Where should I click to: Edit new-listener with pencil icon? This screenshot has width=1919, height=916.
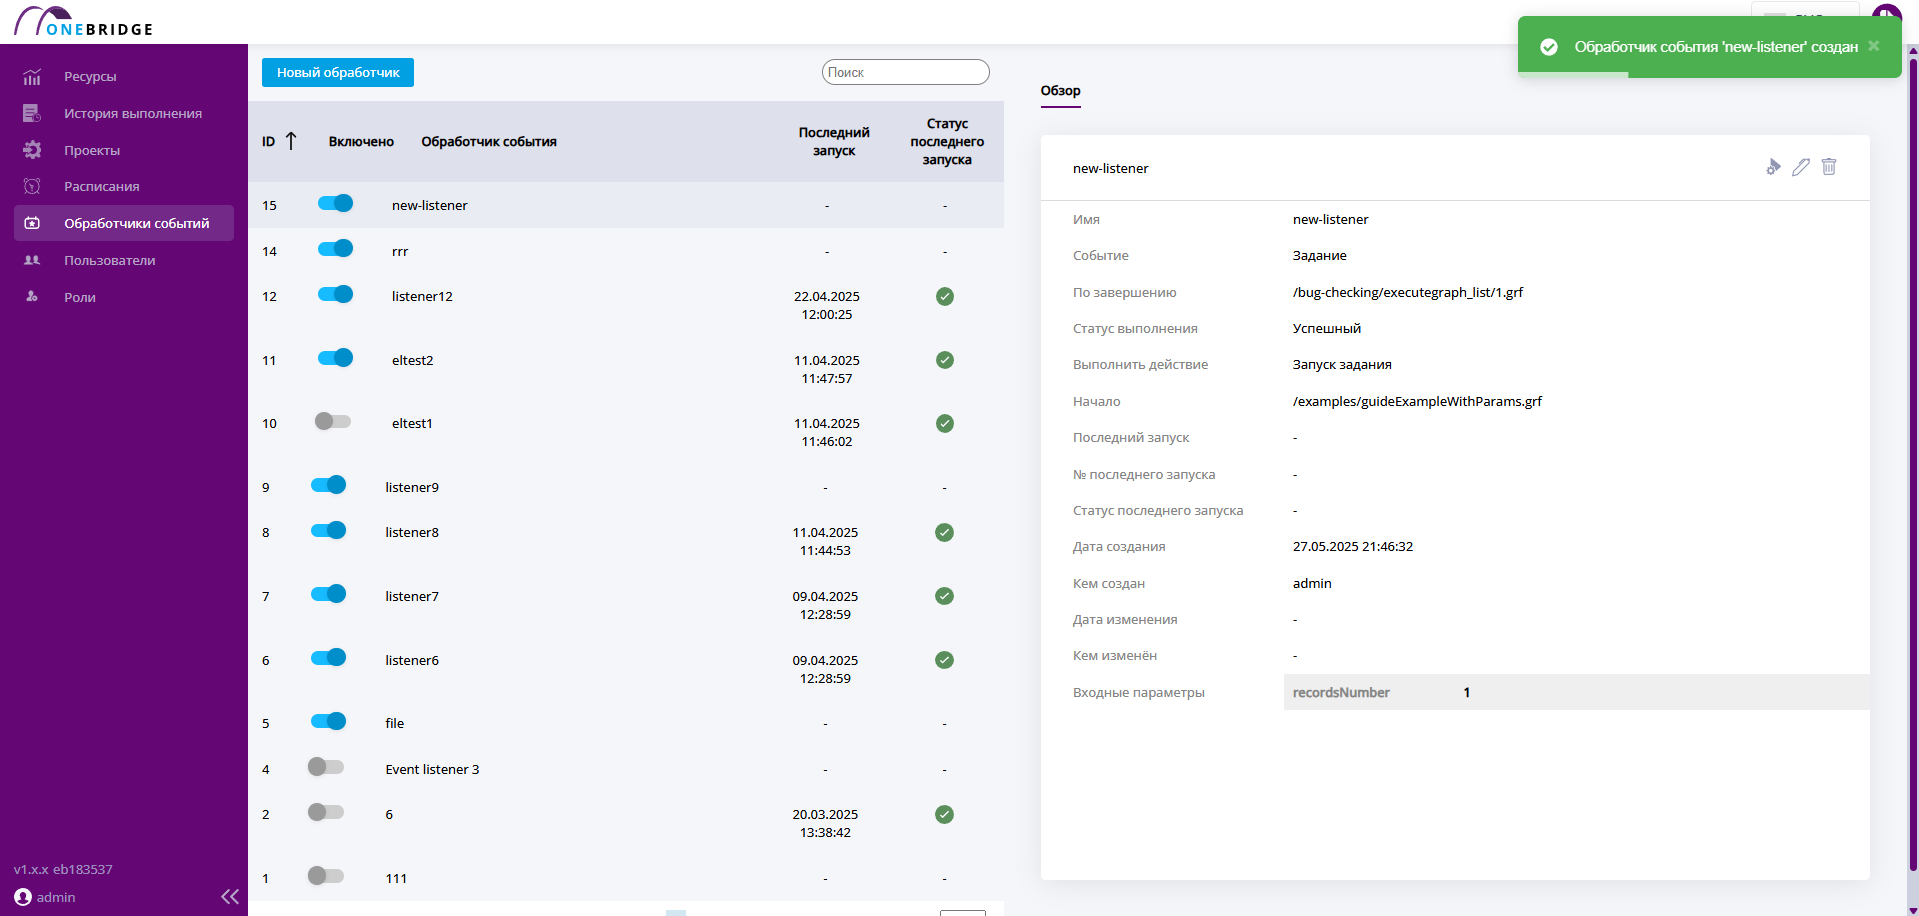pyautogui.click(x=1801, y=167)
